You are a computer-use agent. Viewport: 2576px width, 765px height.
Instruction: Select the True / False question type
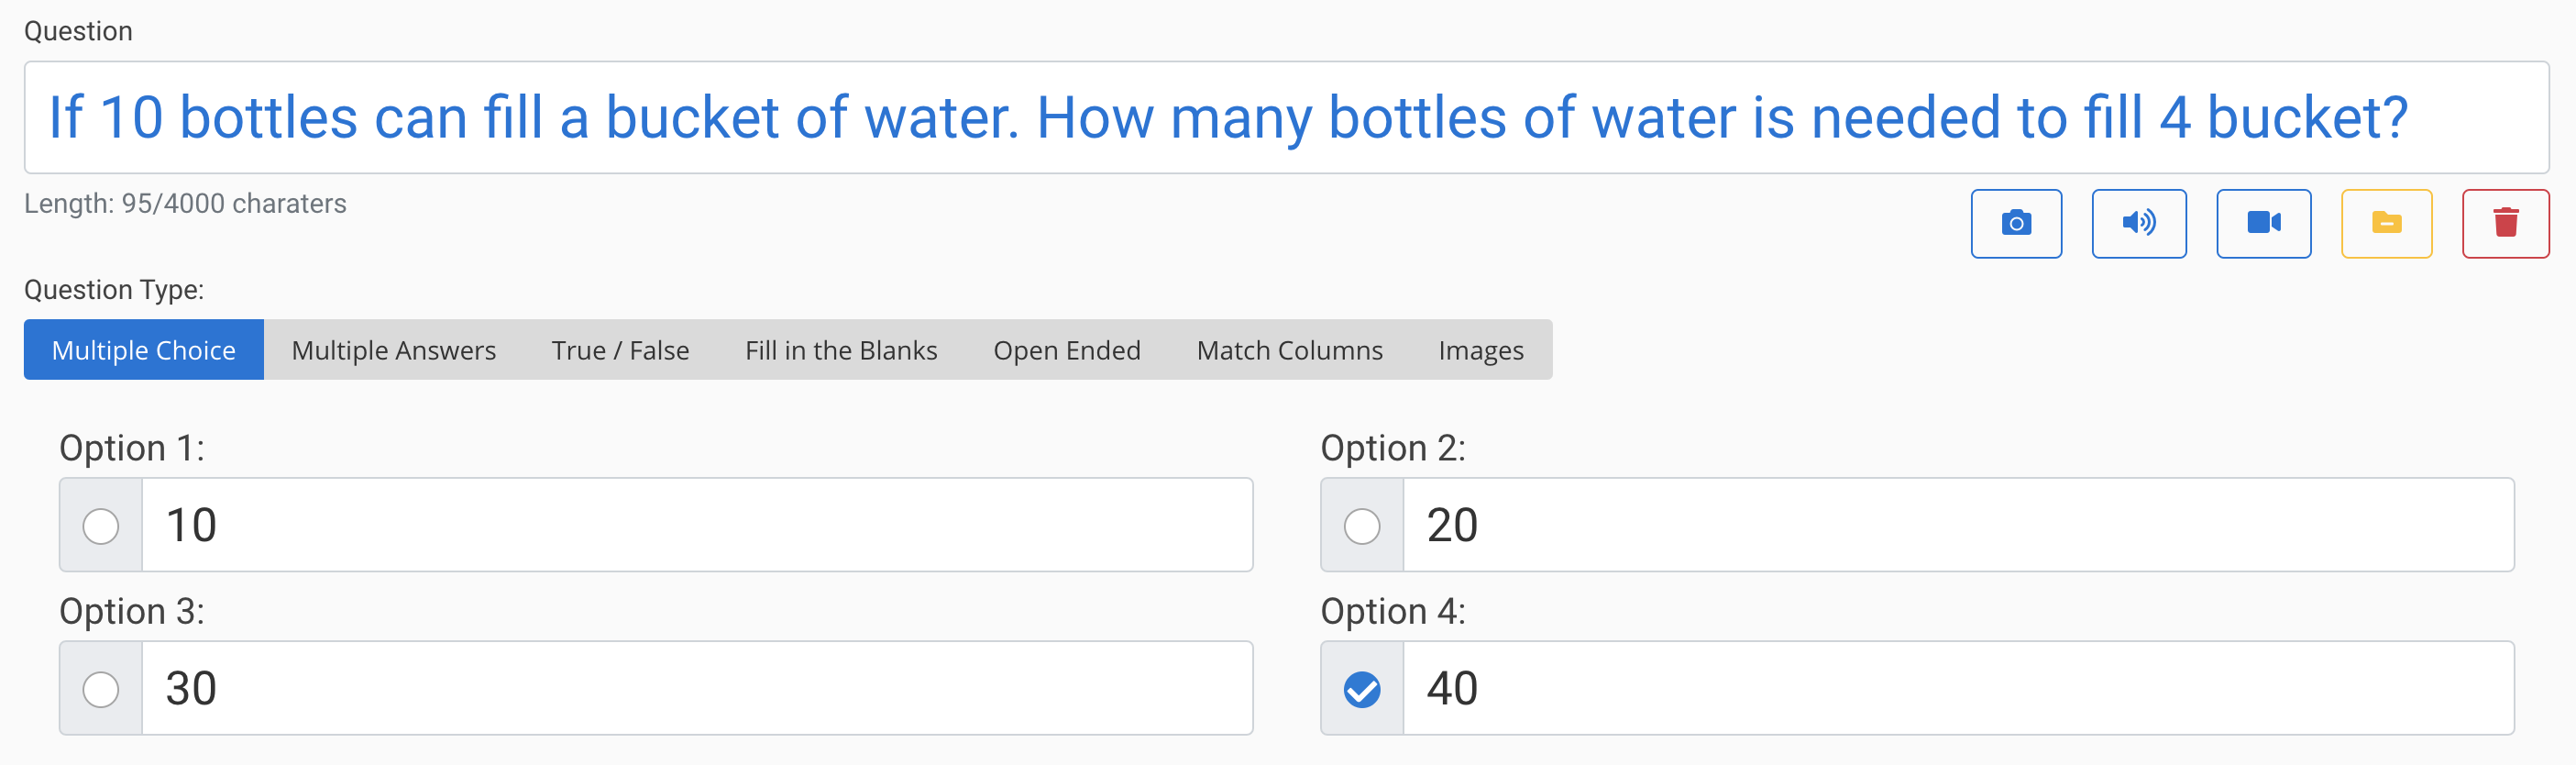(620, 349)
